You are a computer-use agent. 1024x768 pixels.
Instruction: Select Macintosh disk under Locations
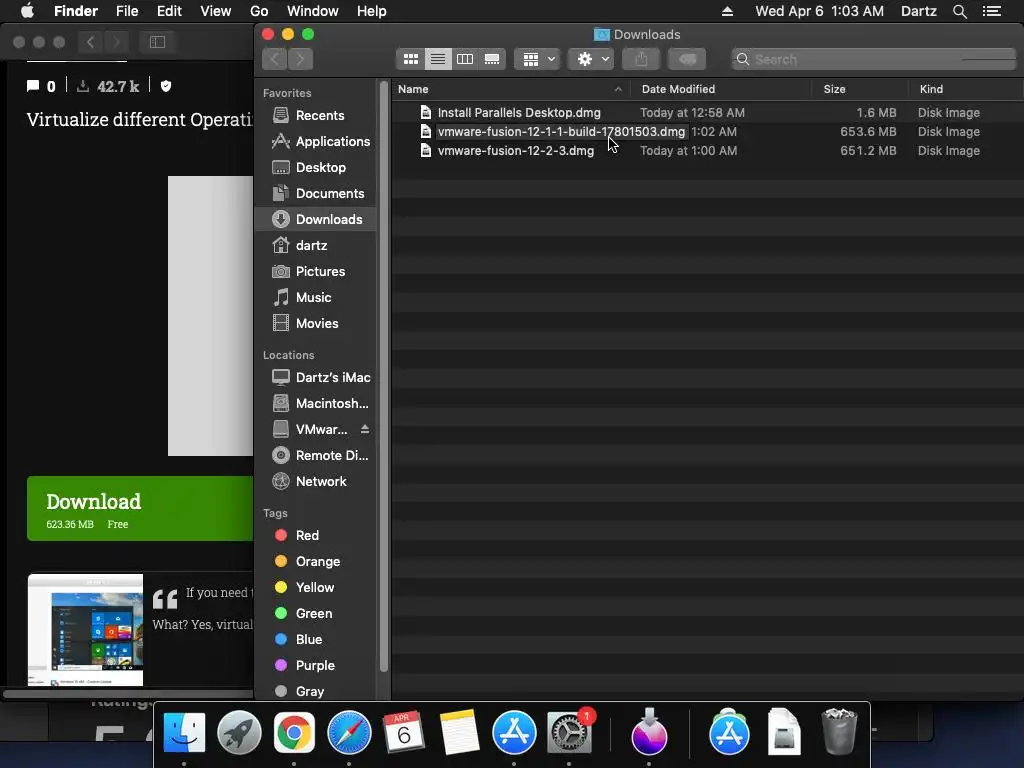point(315,404)
